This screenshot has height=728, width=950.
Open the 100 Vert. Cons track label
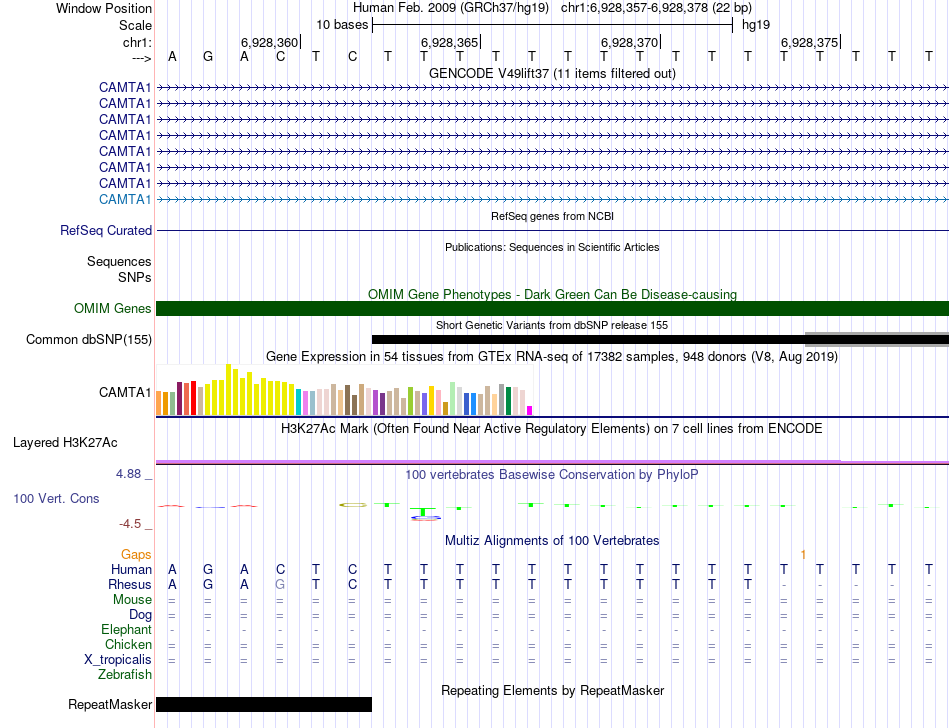pyautogui.click(x=56, y=498)
